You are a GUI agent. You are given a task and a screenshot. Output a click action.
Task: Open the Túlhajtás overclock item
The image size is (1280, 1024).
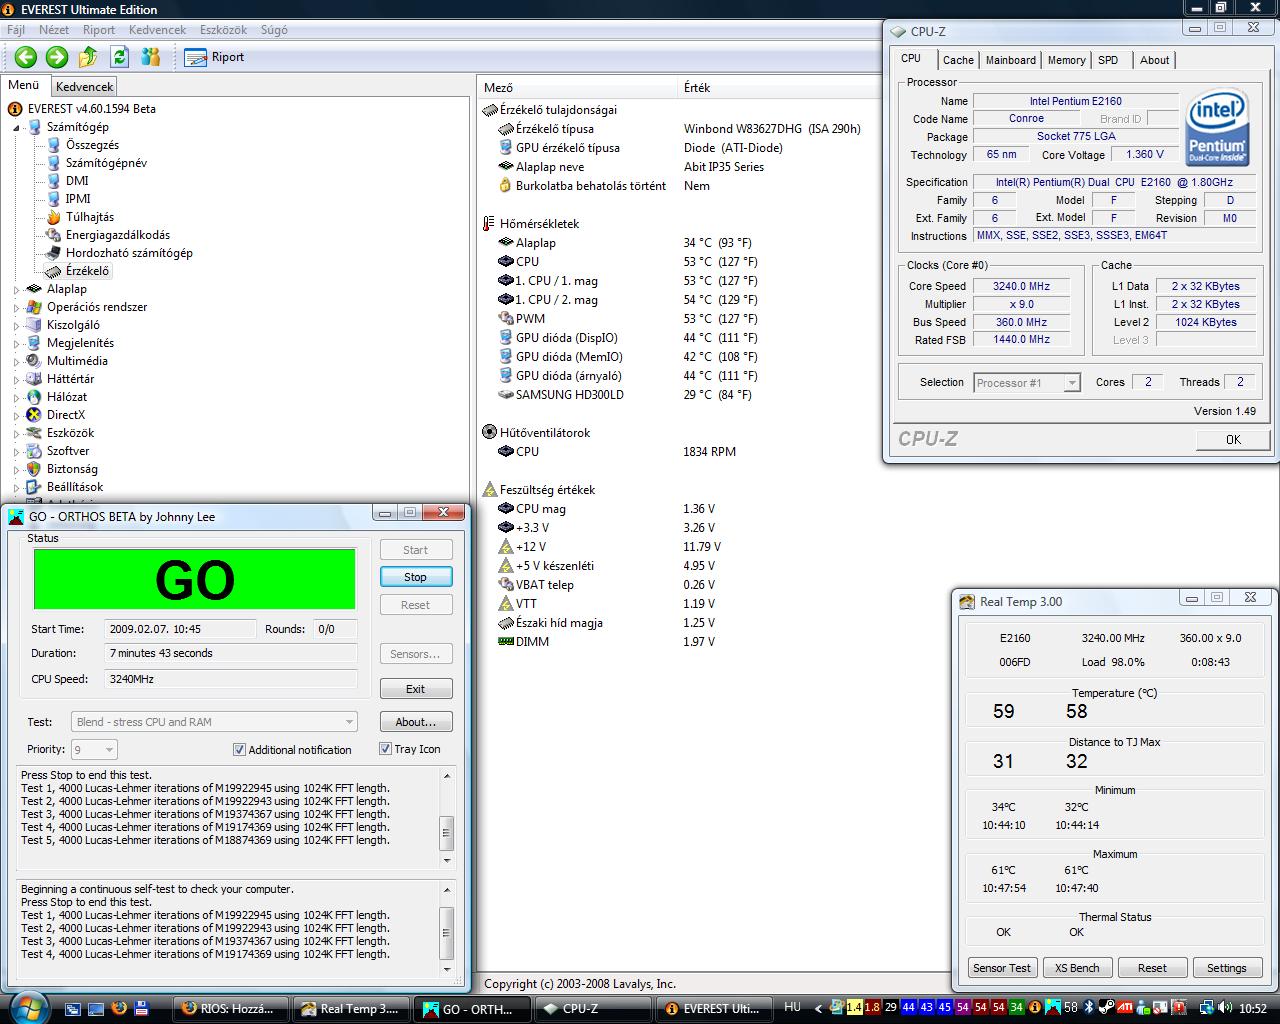pos(90,217)
